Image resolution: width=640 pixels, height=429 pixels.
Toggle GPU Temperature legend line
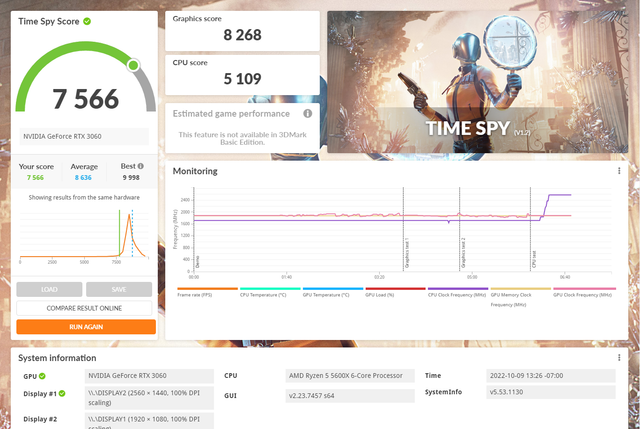click(333, 291)
